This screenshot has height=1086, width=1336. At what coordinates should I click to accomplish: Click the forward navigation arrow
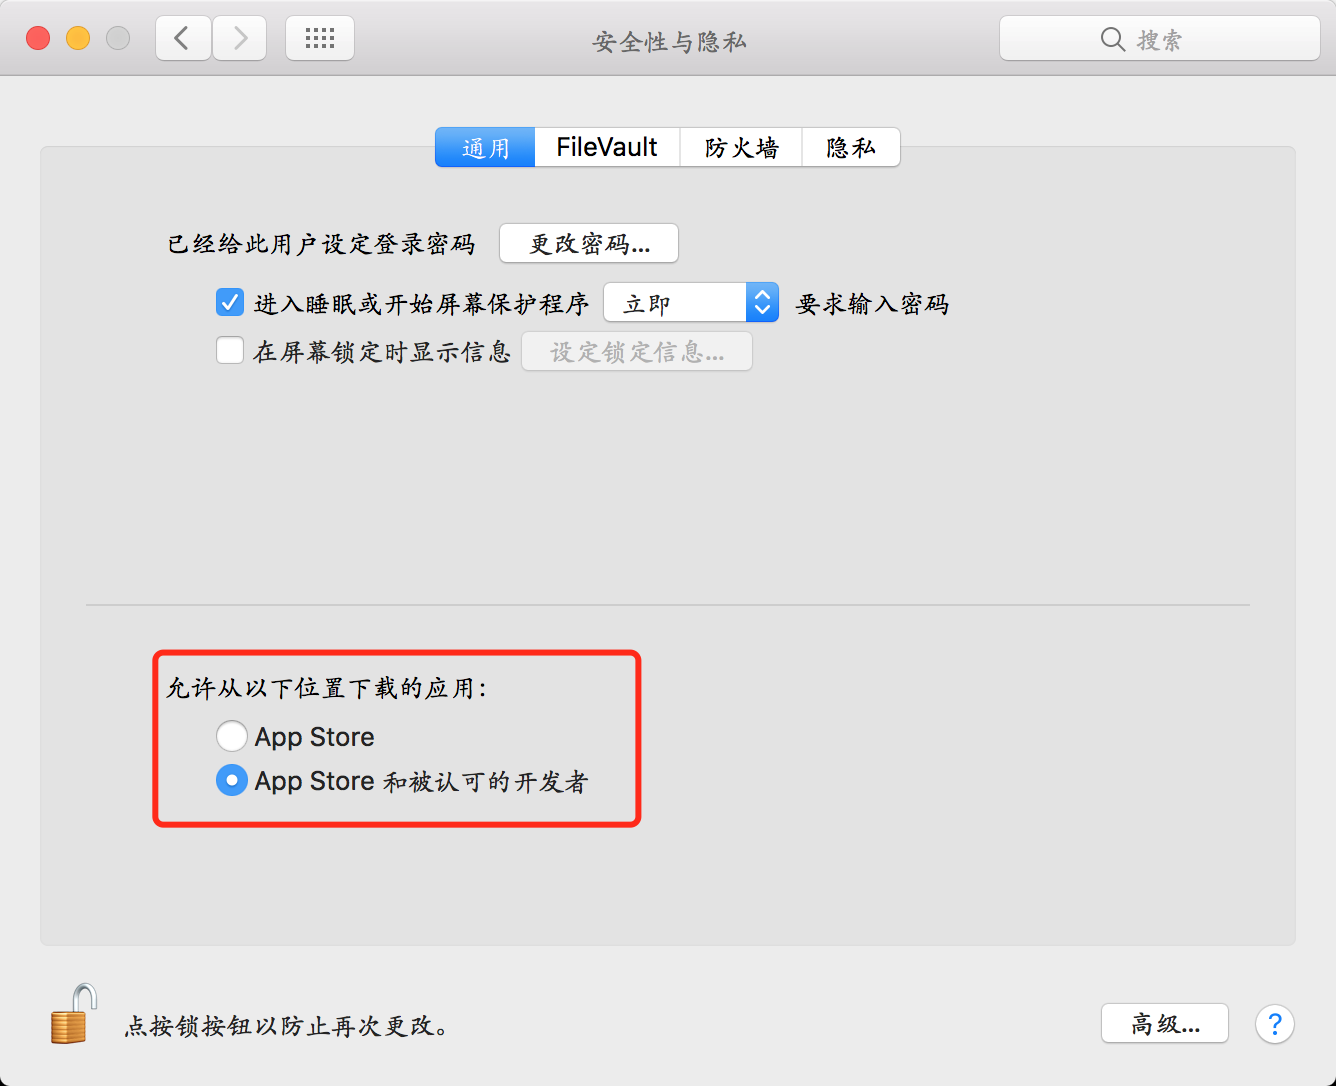[240, 39]
